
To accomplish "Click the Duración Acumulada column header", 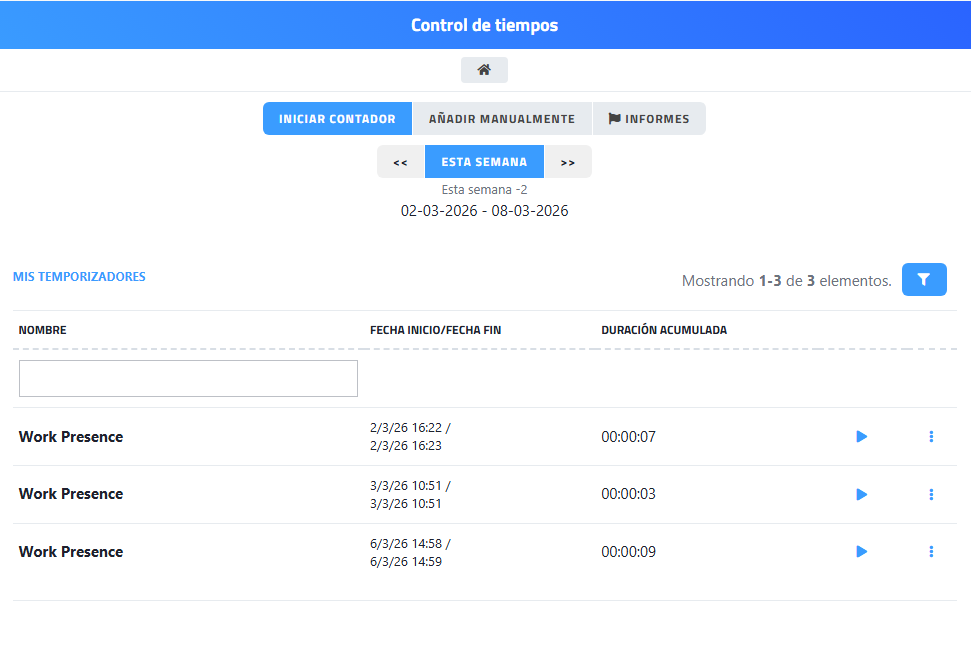I will pos(664,330).
